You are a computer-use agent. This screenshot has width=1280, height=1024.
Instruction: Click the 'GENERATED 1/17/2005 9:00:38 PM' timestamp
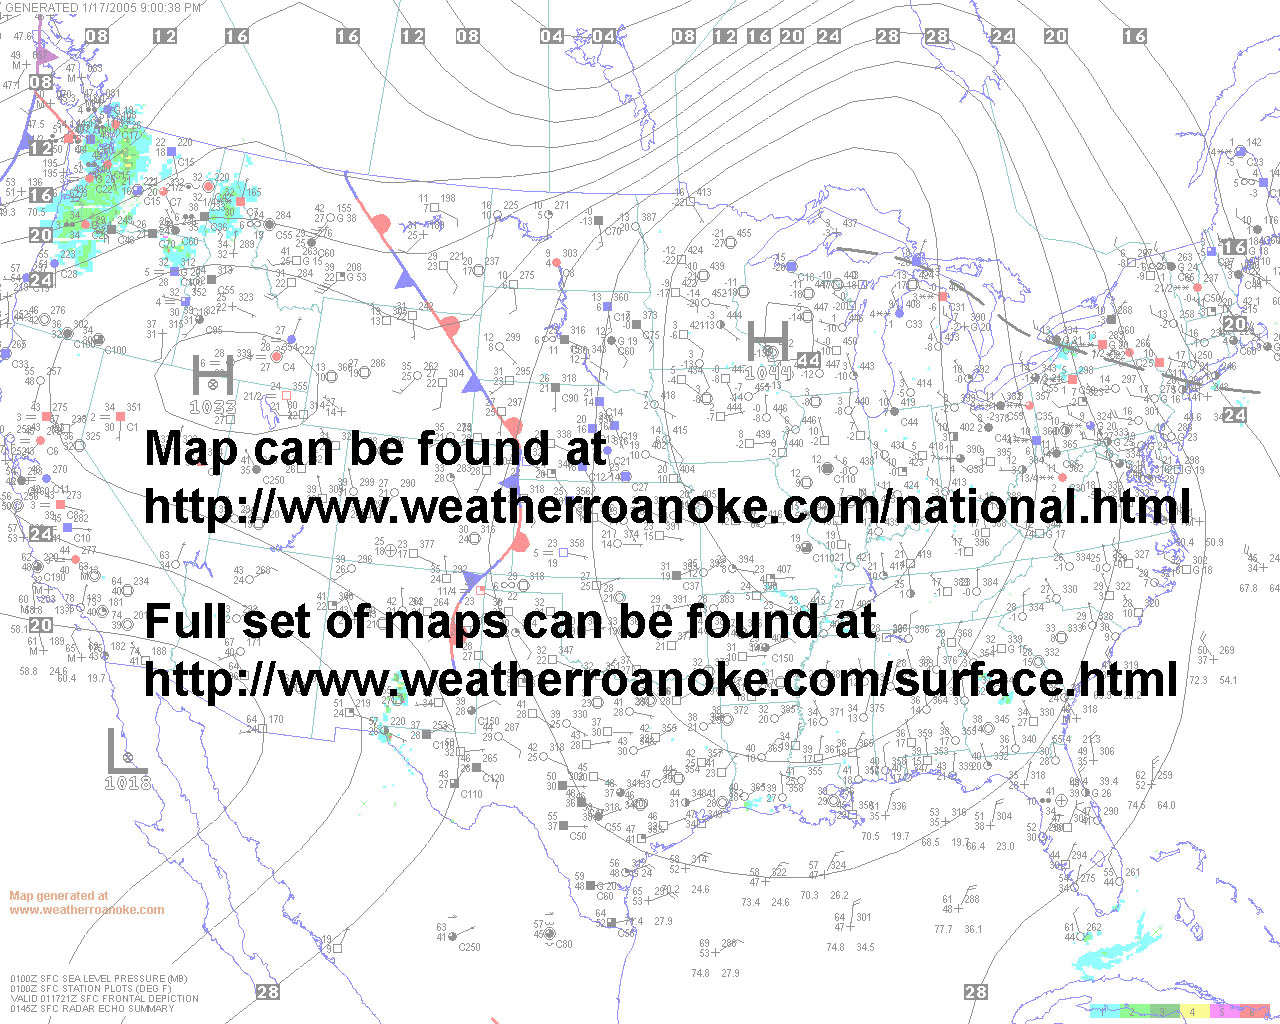pos(102,7)
